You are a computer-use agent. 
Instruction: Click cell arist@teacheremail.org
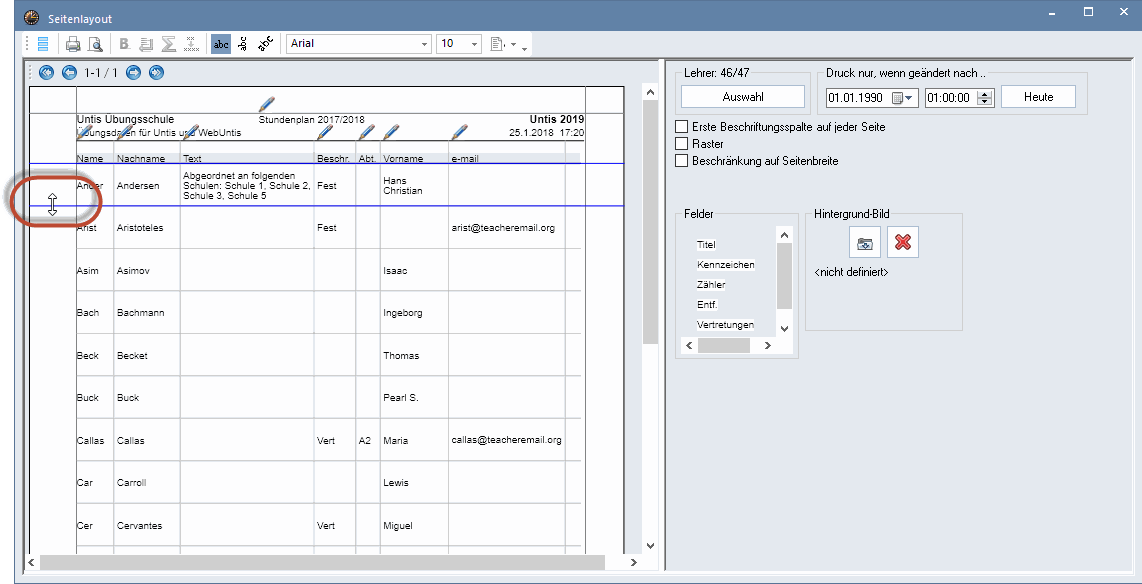[503, 228]
